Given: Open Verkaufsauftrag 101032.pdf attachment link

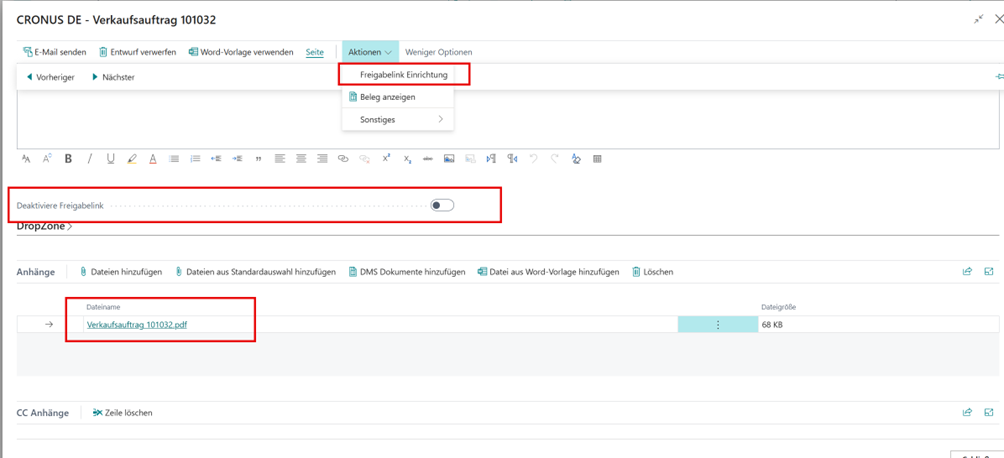Looking at the screenshot, I should pyautogui.click(x=137, y=325).
